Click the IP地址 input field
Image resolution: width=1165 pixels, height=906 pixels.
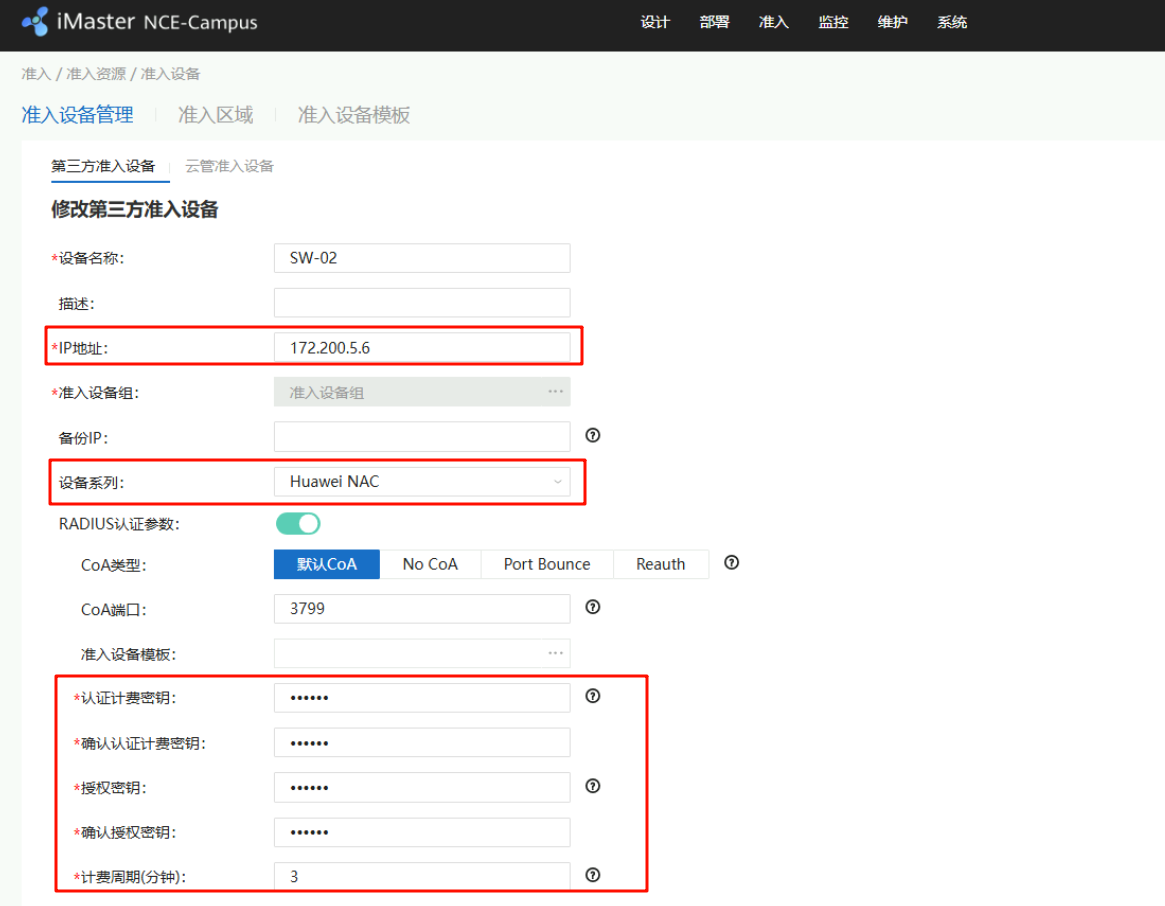pyautogui.click(x=422, y=347)
